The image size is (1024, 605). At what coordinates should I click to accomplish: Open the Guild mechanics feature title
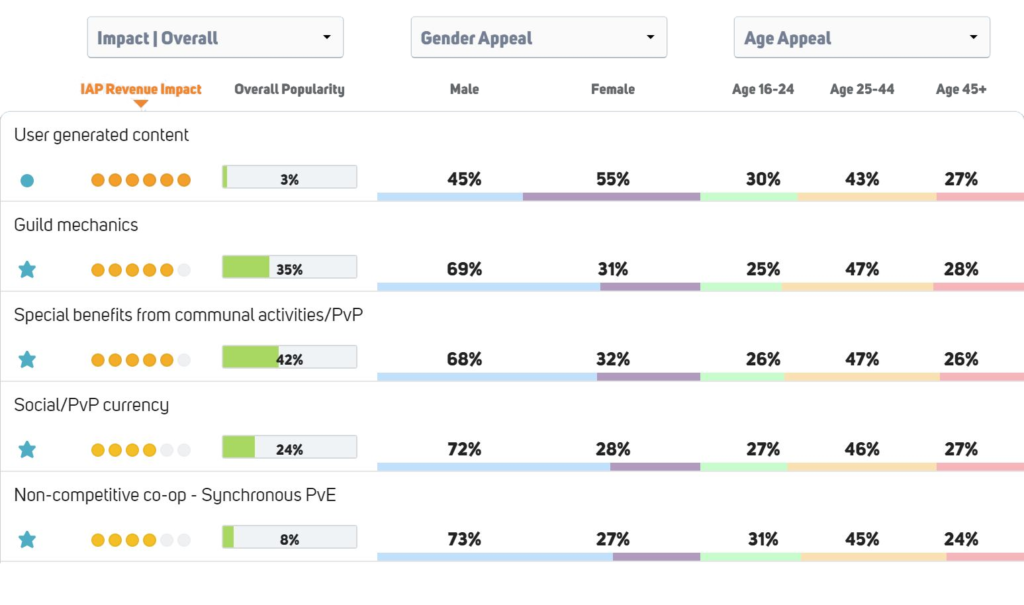[76, 225]
